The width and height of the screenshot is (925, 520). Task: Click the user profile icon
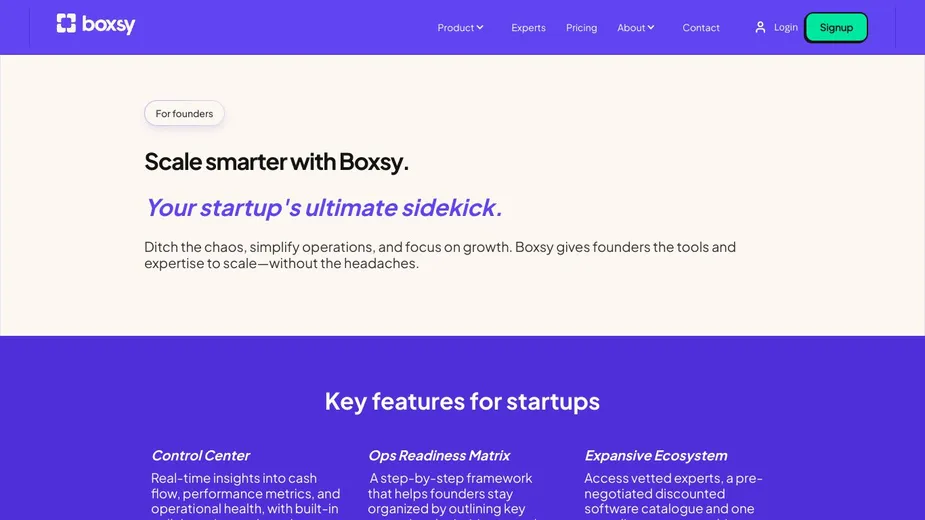[x=760, y=27]
